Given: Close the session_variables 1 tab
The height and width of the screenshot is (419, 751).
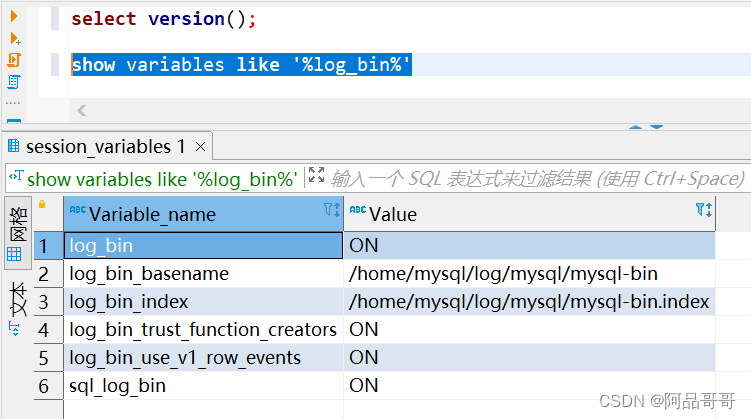Looking at the screenshot, I should click(x=201, y=147).
